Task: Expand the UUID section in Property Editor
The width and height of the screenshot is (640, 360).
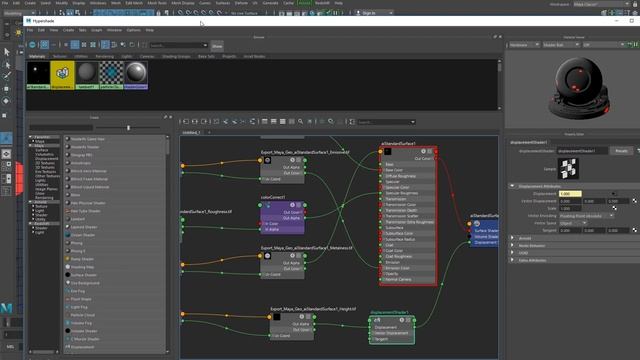Action: (512, 253)
